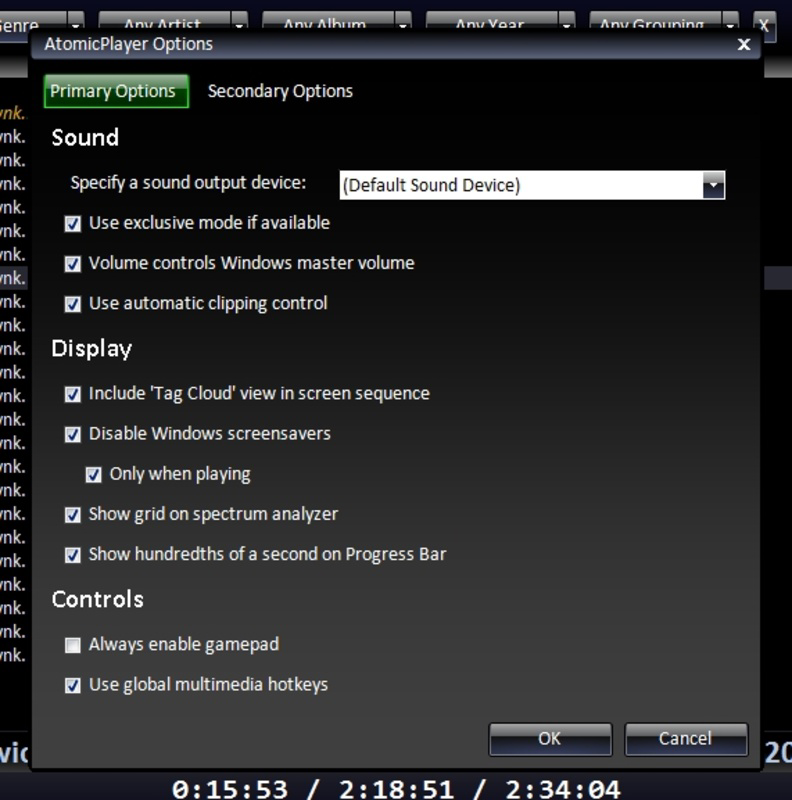Open the Genre filter dropdown
The image size is (792, 800).
pos(76,23)
